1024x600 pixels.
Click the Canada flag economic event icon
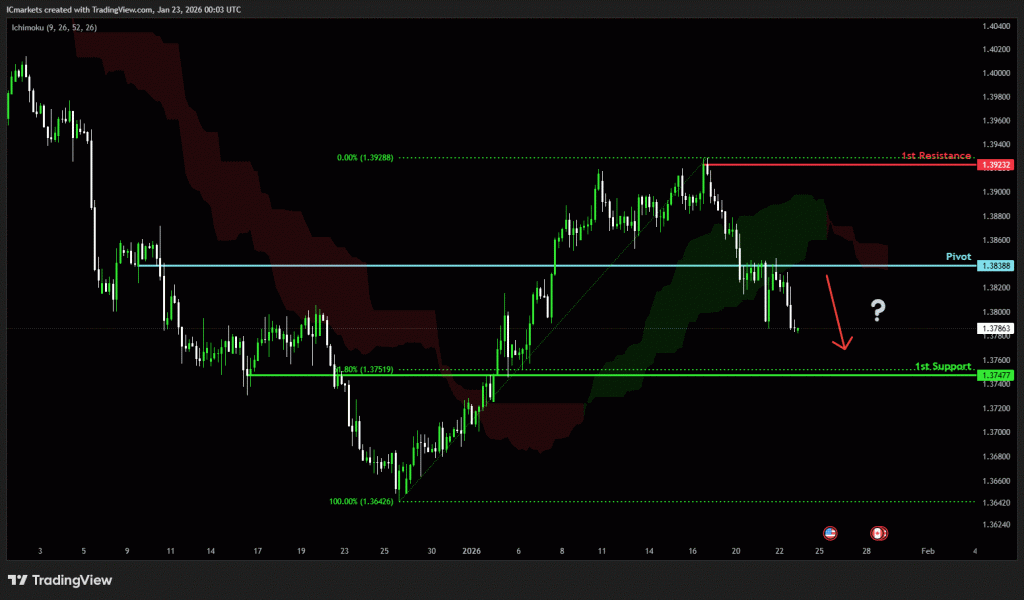(878, 533)
